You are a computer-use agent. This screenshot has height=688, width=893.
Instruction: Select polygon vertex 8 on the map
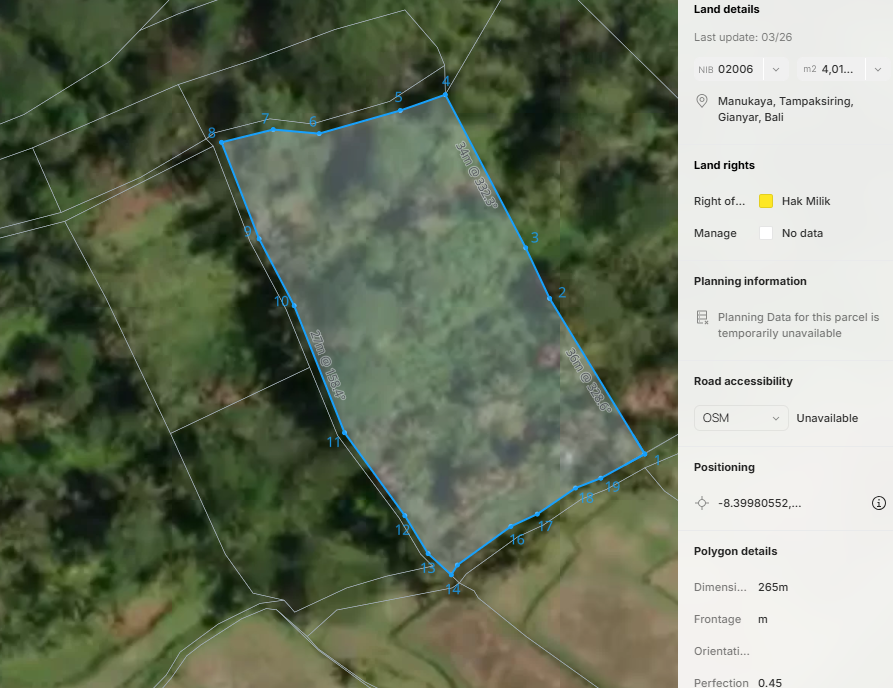[222, 142]
